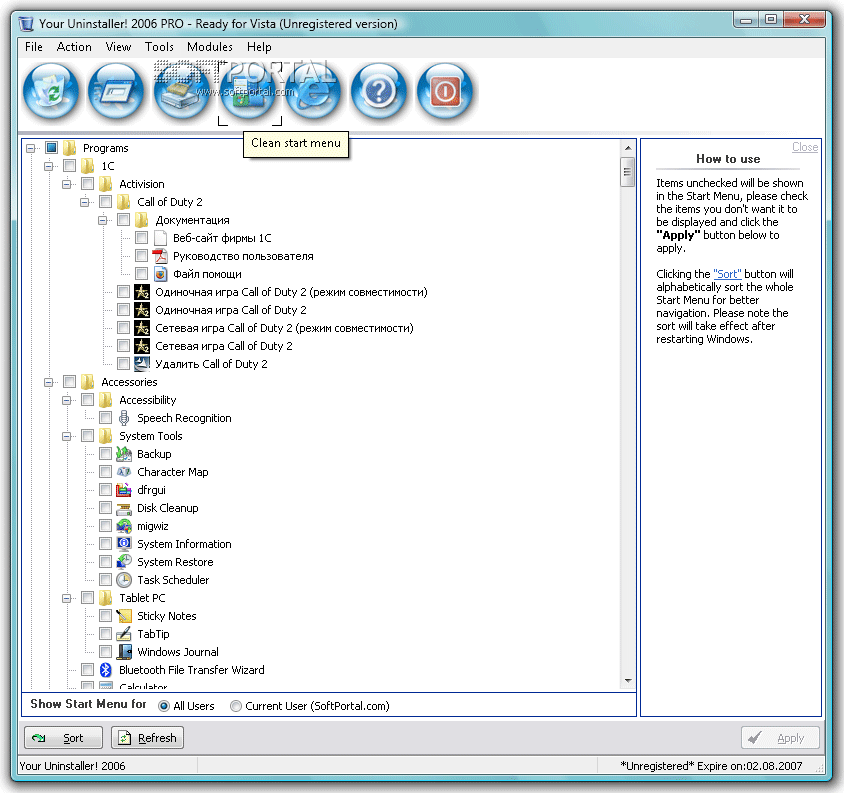Click the Internet Explorer 'e' toolbar icon
Image resolution: width=844 pixels, height=793 pixels.
(313, 91)
